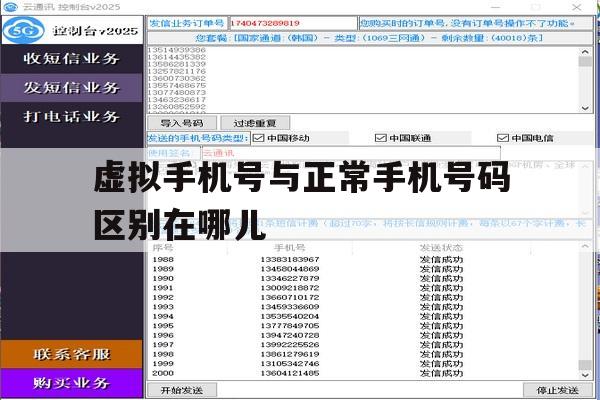
Task: Open the 收短信业务 section
Action: coord(72,59)
